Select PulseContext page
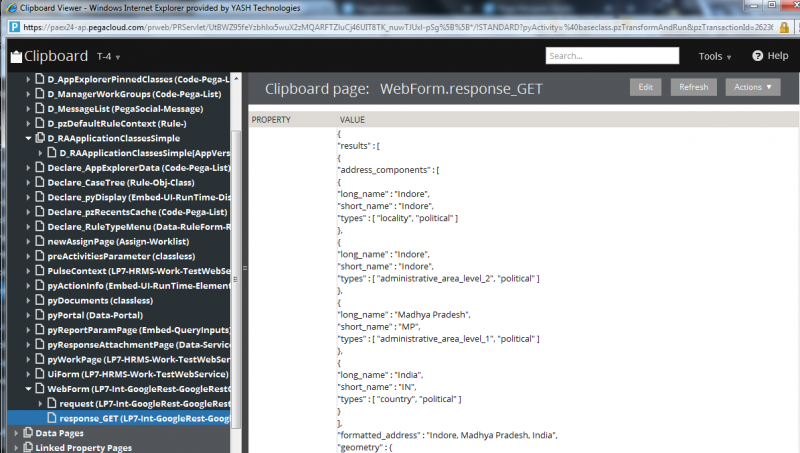The width and height of the screenshot is (800, 453). (x=139, y=271)
